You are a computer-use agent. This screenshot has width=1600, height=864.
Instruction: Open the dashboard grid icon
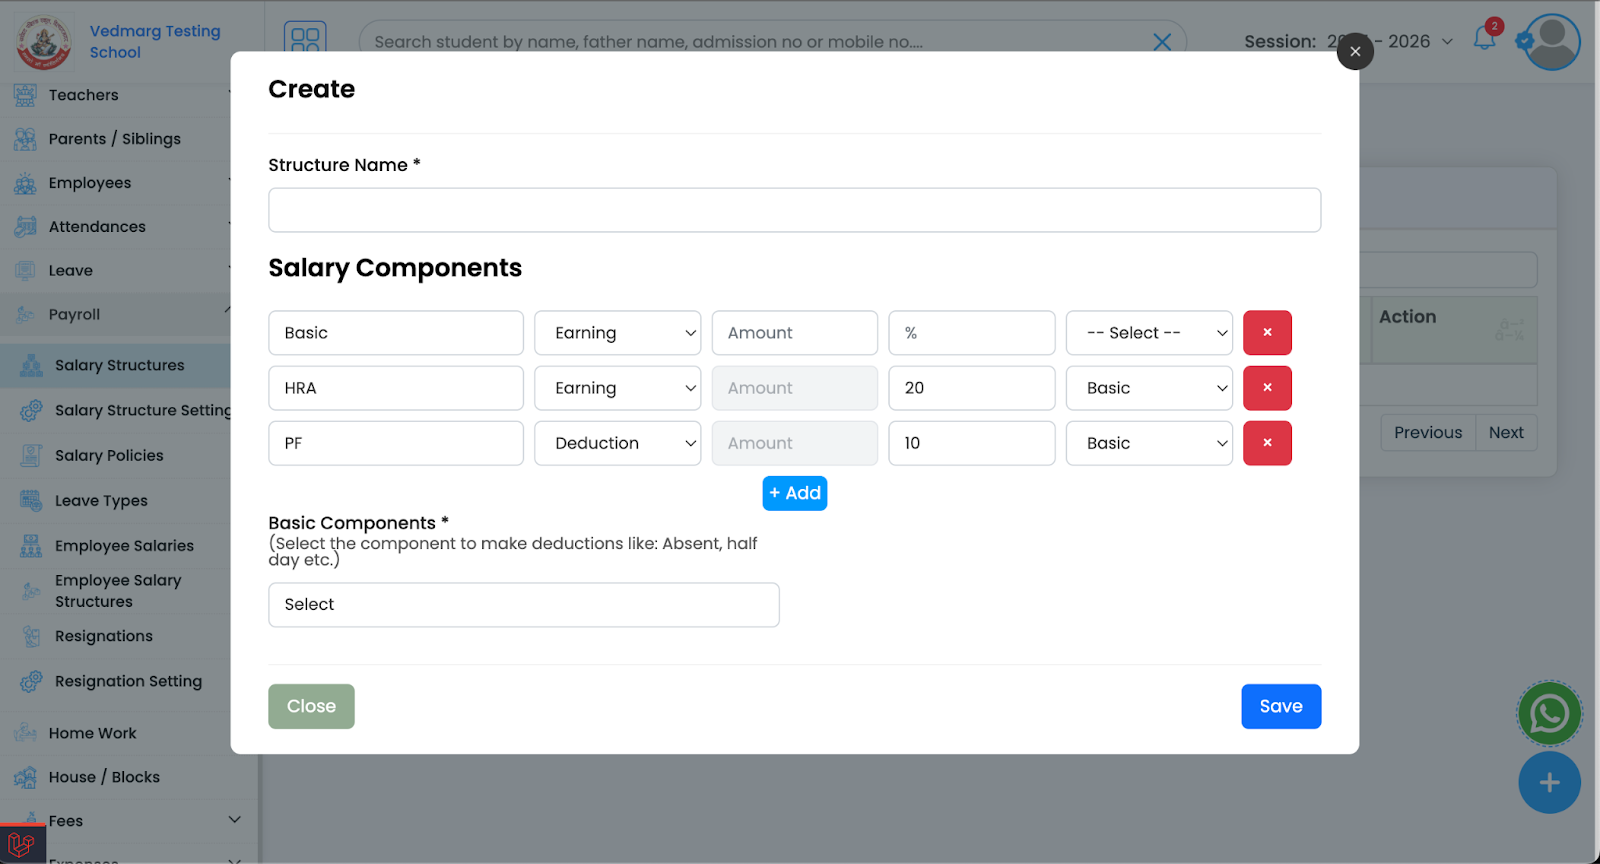click(305, 39)
